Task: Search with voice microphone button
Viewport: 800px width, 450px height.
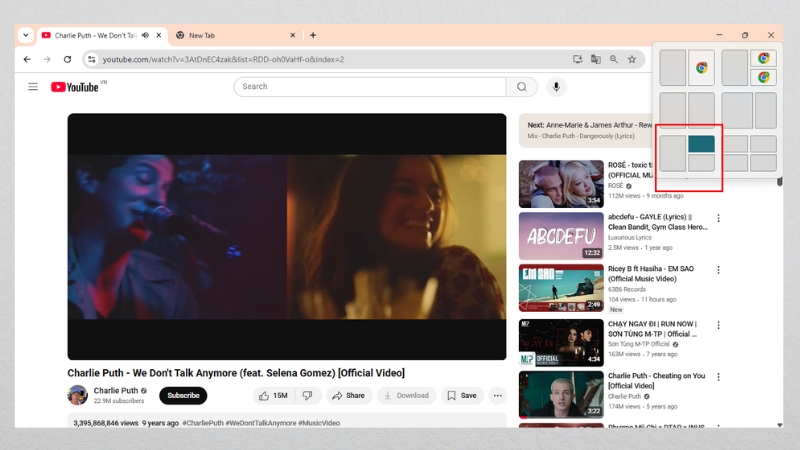Action: (556, 87)
